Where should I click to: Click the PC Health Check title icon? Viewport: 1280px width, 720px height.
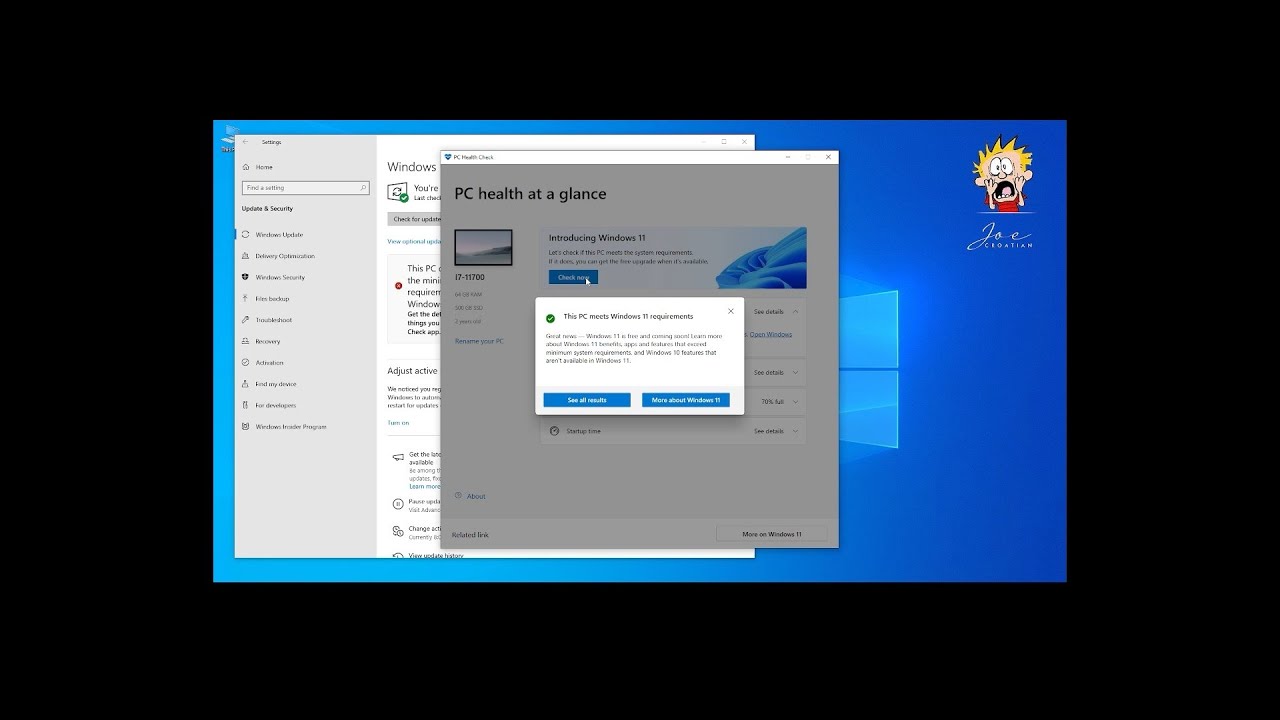point(448,157)
